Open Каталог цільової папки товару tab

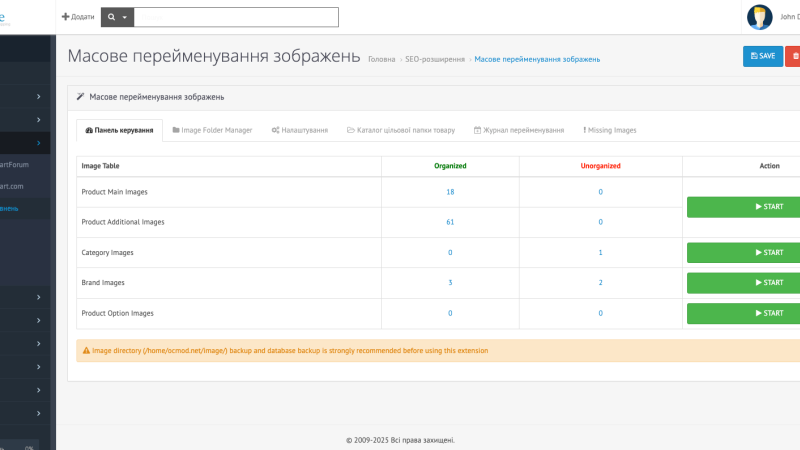point(401,130)
